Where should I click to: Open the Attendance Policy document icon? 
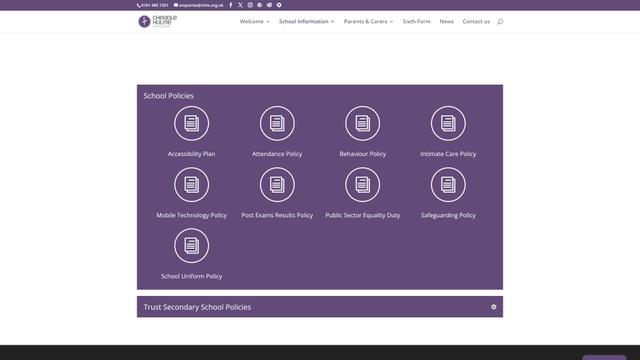277,123
